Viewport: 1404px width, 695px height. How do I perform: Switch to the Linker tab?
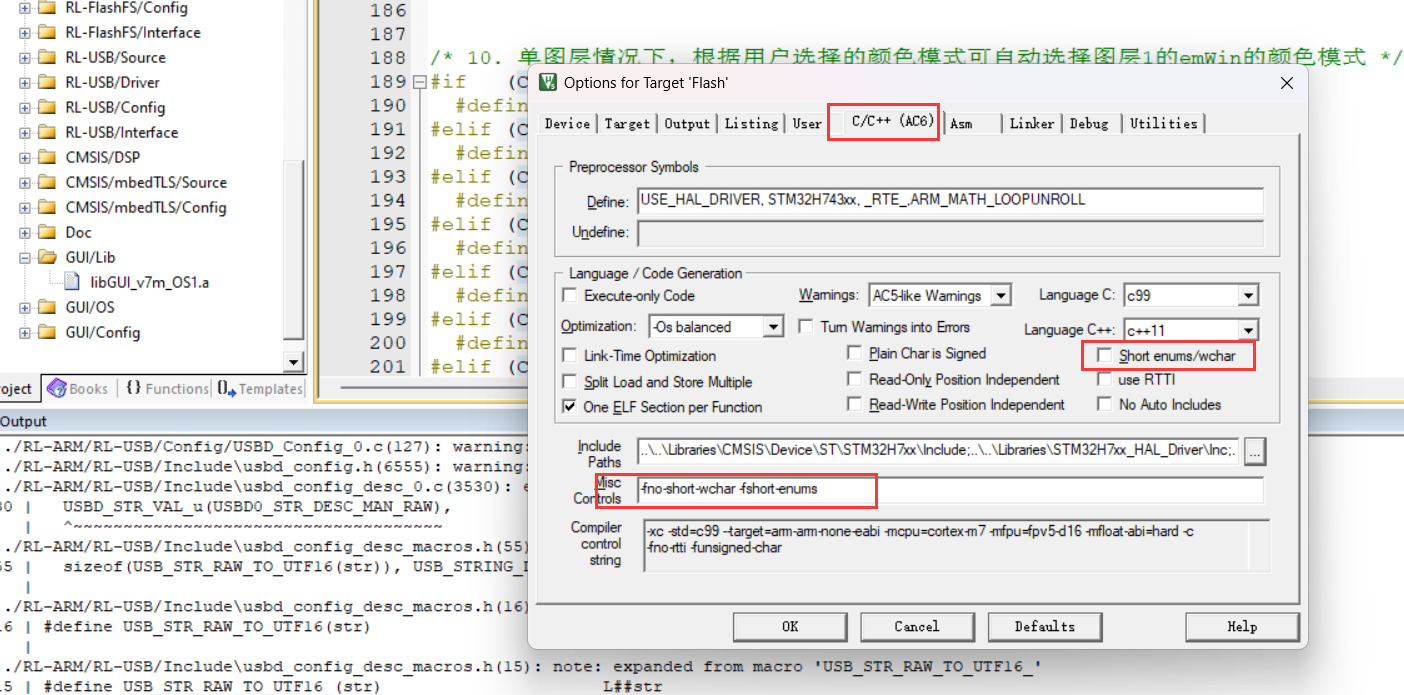pos(1031,123)
